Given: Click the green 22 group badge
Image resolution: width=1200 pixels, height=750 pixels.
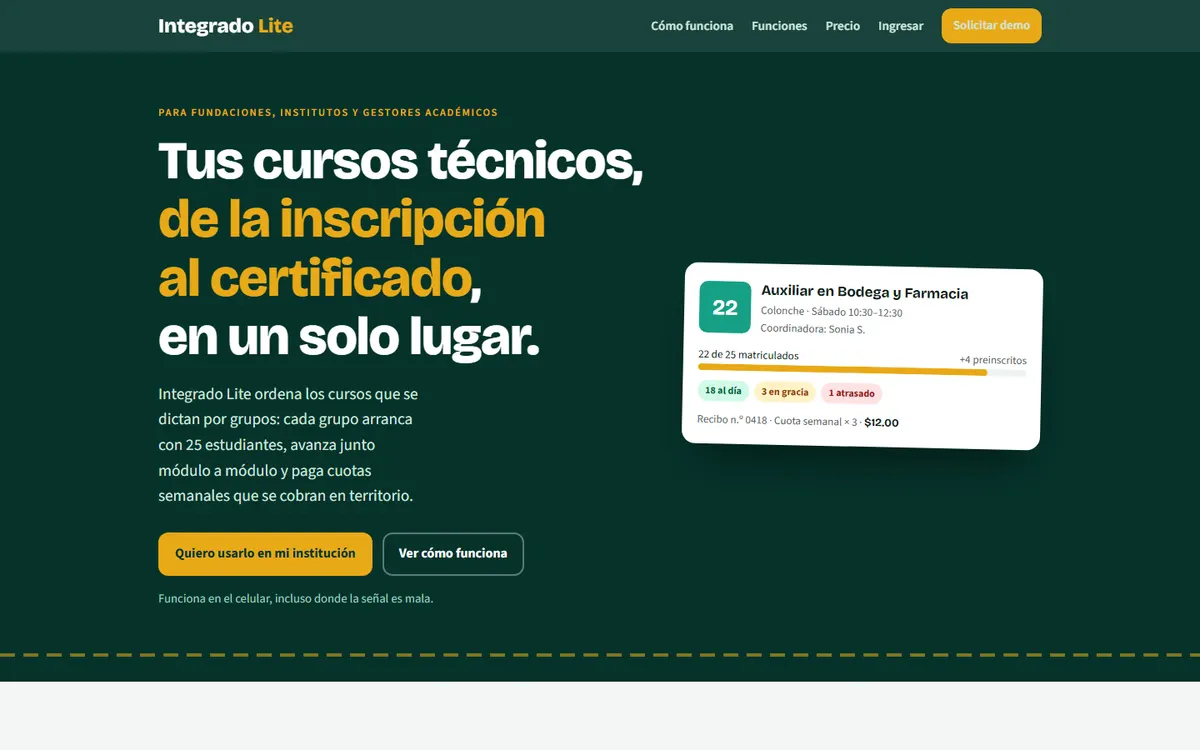Looking at the screenshot, I should pos(725,308).
